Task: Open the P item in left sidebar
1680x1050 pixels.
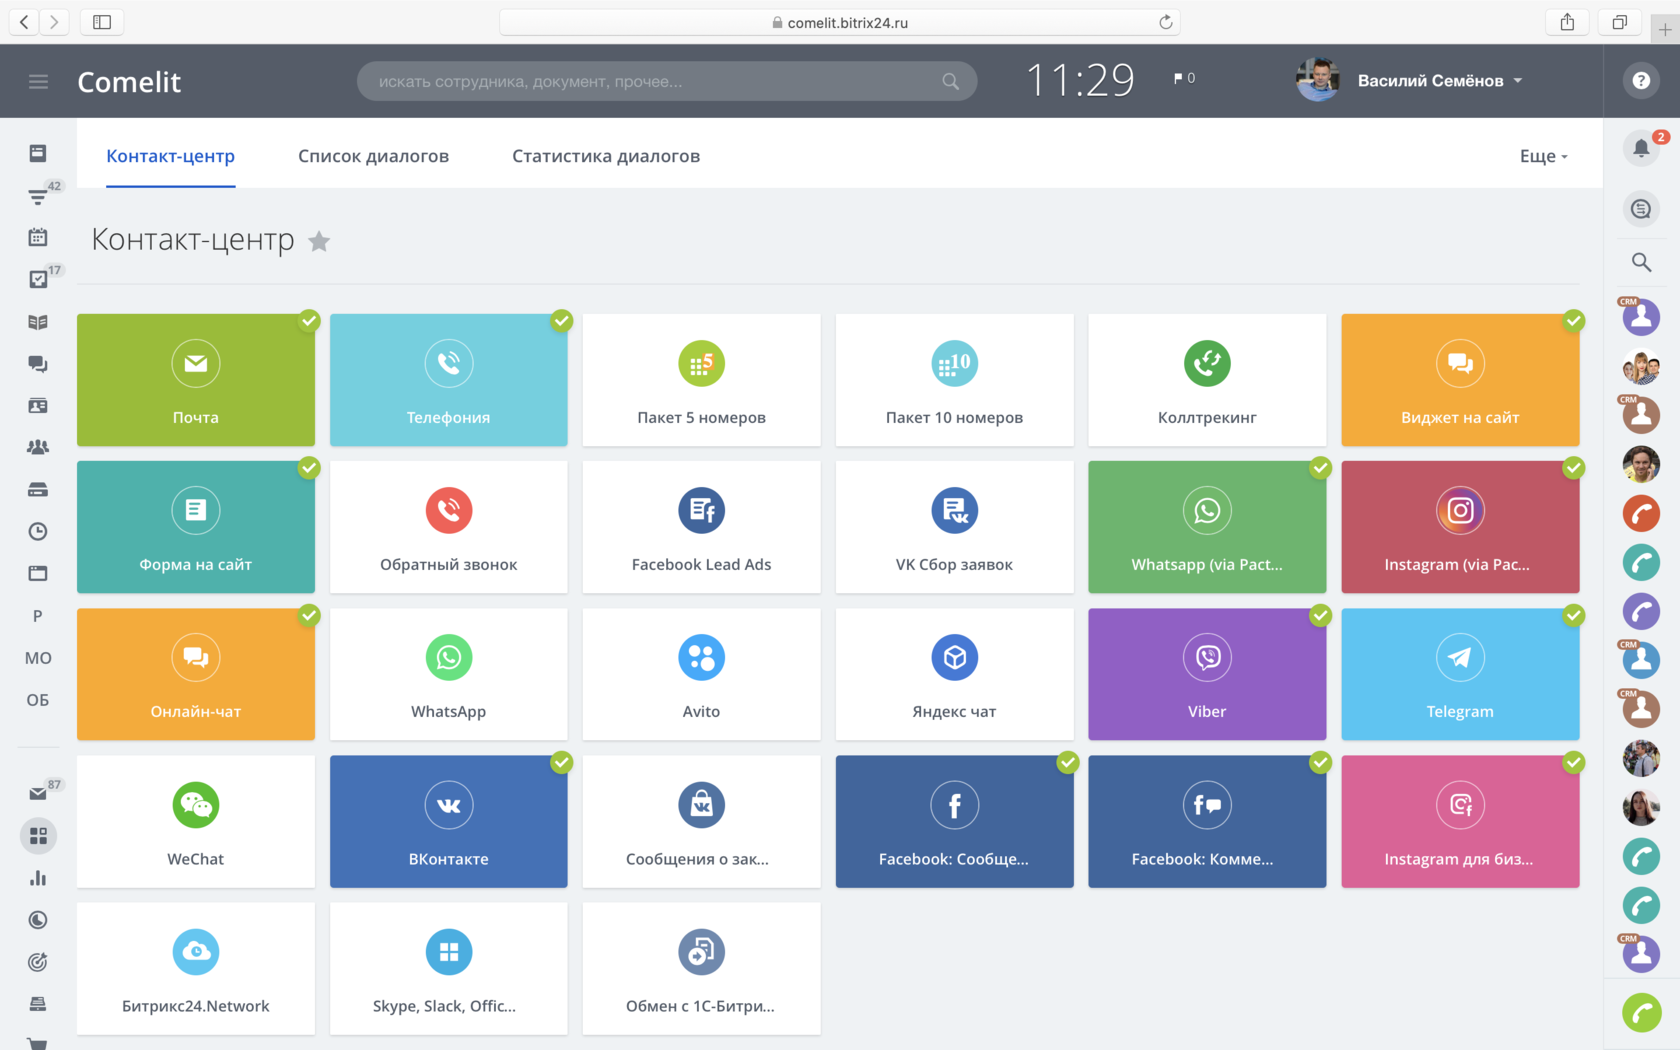Action: (38, 616)
